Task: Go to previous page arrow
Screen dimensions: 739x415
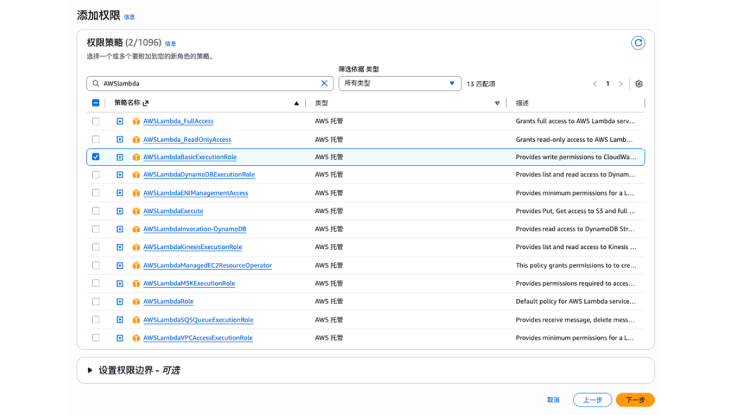Action: 595,84
